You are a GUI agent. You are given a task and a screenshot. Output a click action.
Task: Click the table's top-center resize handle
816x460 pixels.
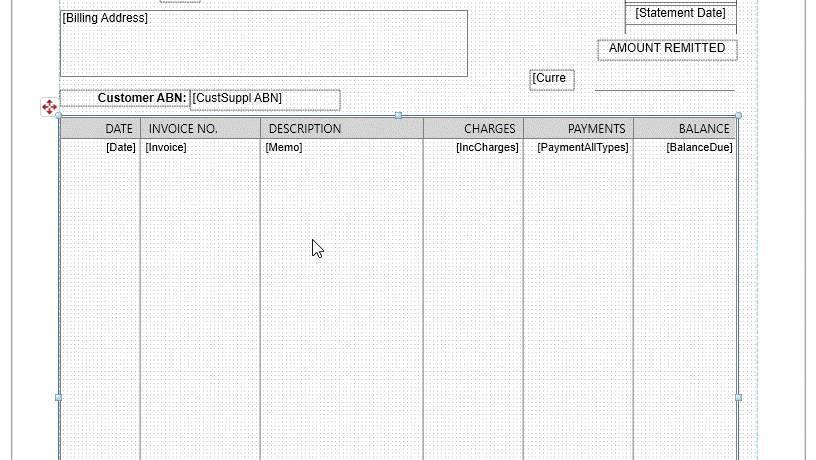click(399, 116)
